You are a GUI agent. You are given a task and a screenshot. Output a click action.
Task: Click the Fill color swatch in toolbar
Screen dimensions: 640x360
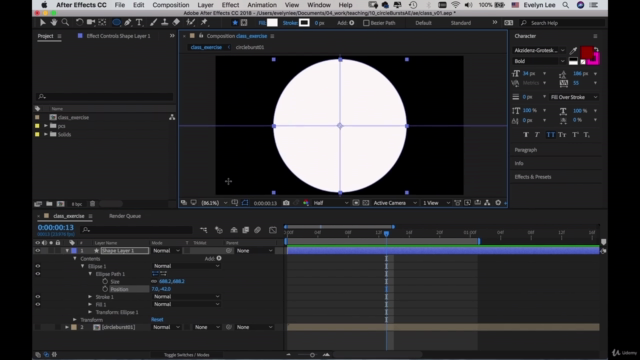tap(272, 23)
